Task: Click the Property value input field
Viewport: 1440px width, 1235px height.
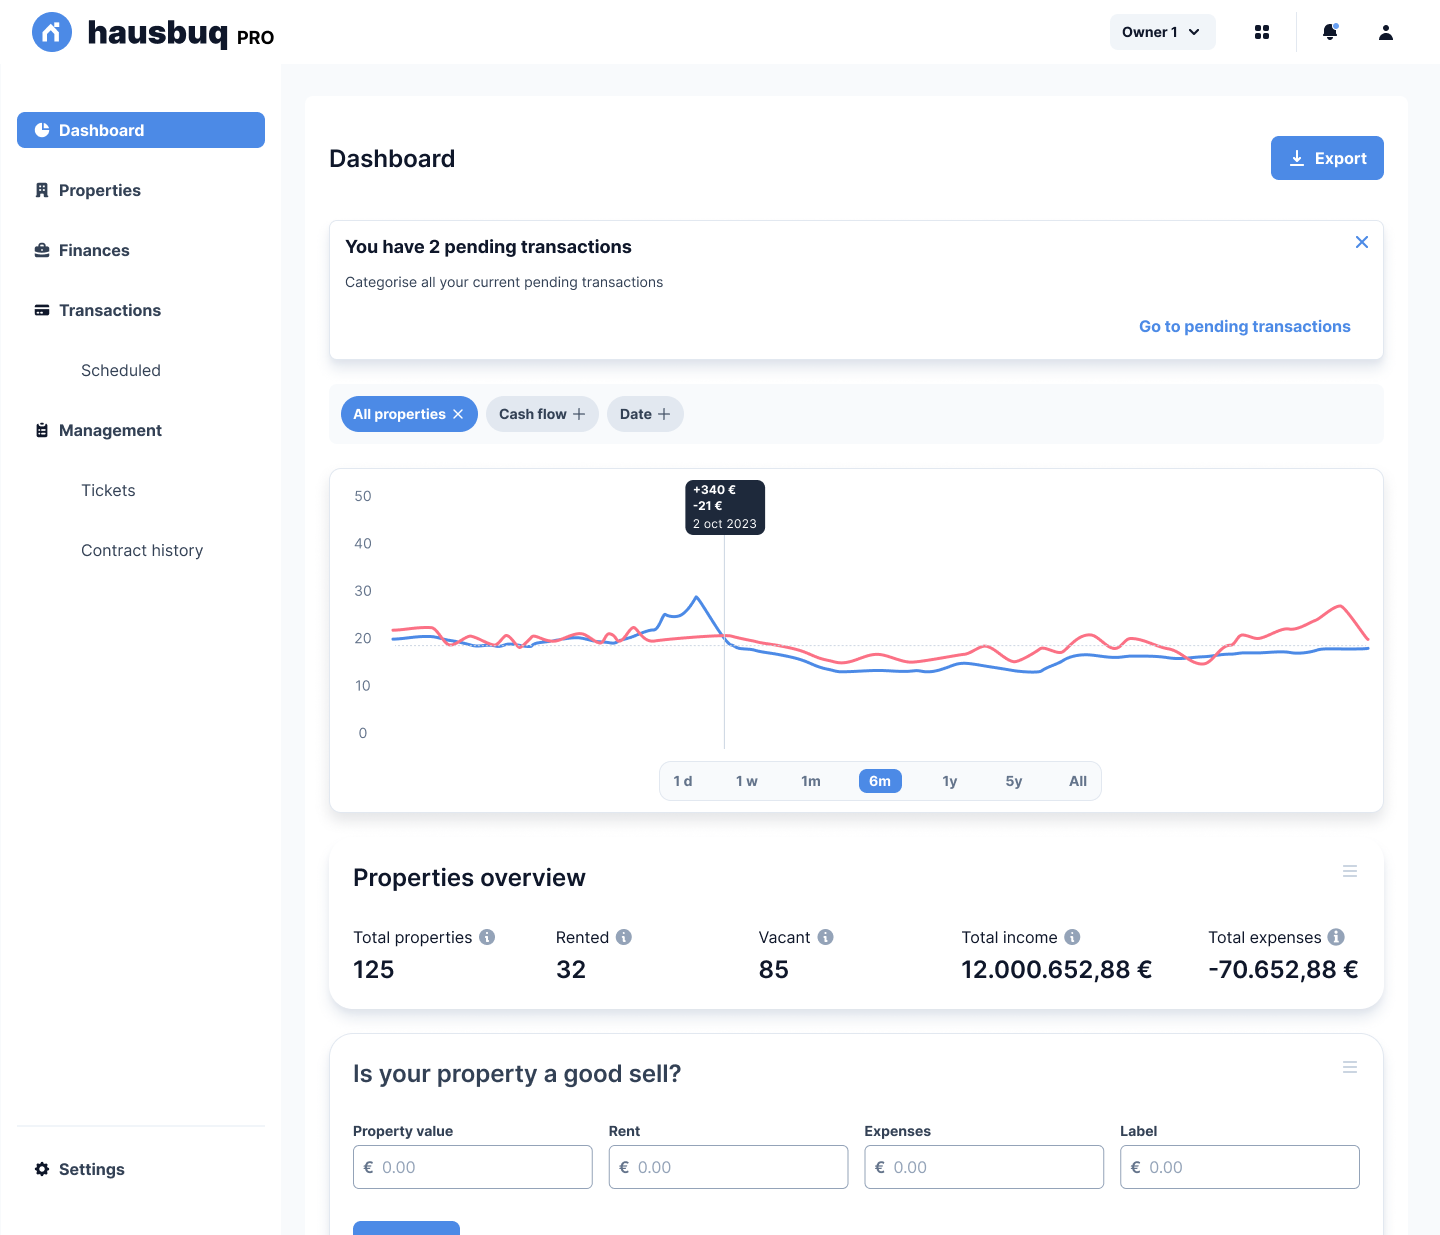Action: [x=473, y=1167]
